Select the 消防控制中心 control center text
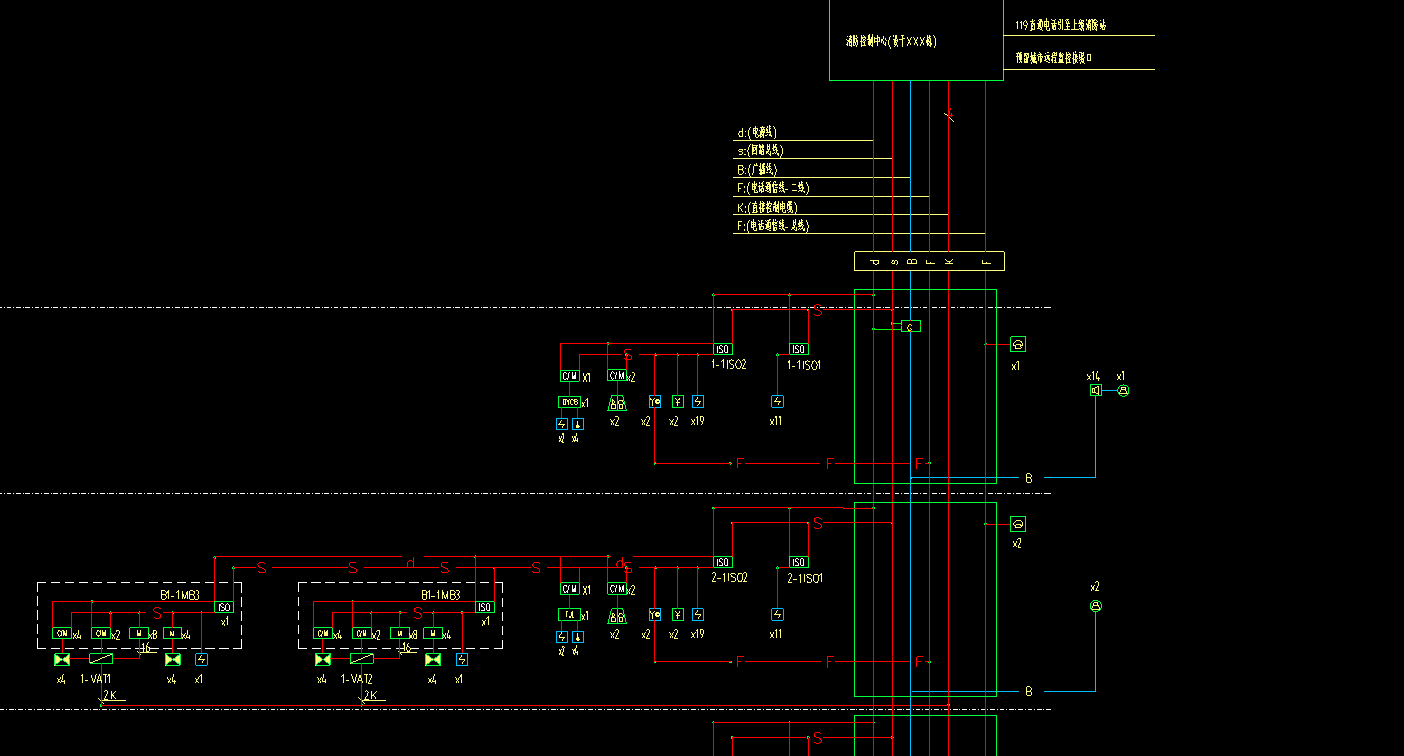Screen dimensions: 1404x756 [x=890, y=42]
